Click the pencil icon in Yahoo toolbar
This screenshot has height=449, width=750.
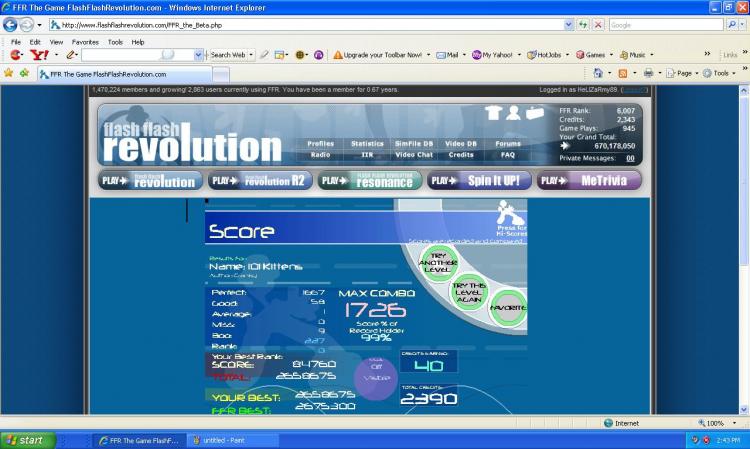pyautogui.click(x=71, y=55)
